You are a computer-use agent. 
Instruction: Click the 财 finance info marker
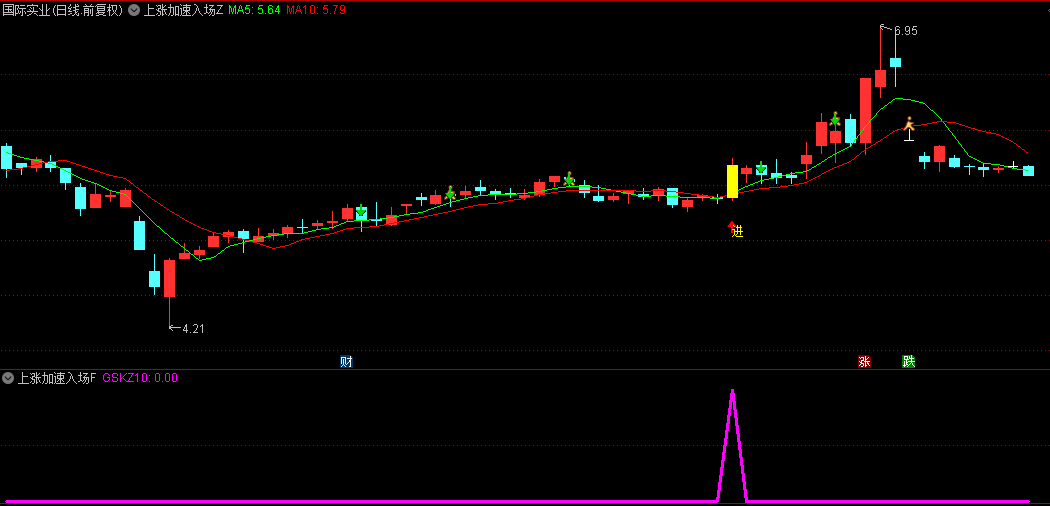tap(346, 361)
